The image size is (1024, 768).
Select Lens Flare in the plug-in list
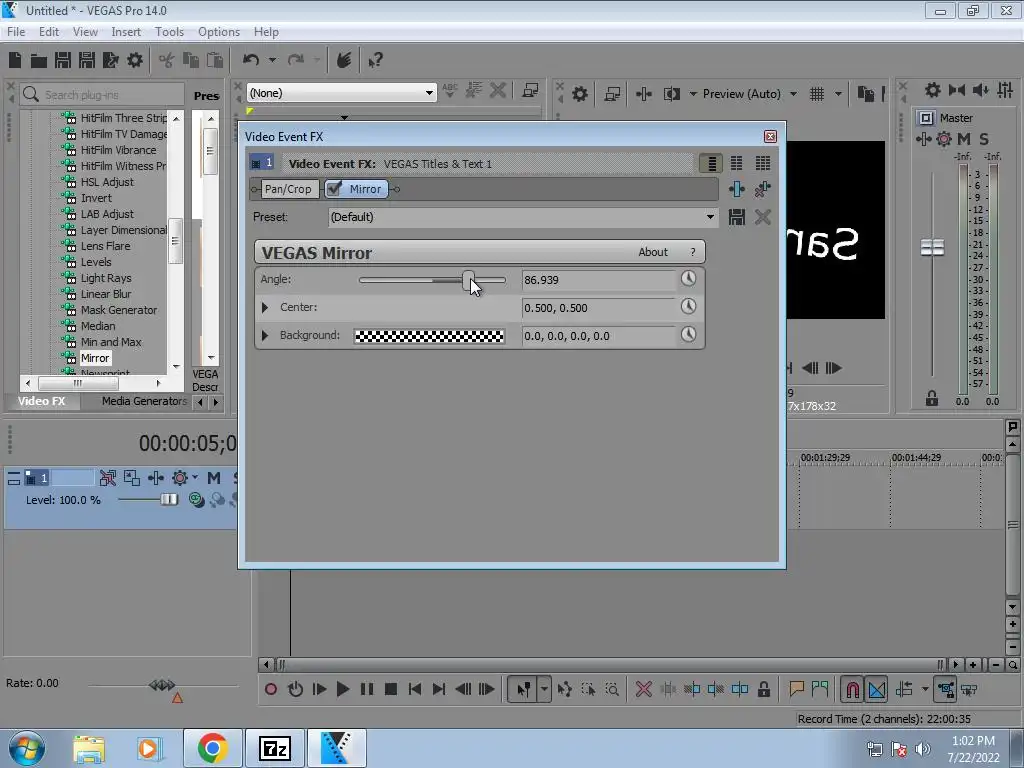click(x=106, y=246)
